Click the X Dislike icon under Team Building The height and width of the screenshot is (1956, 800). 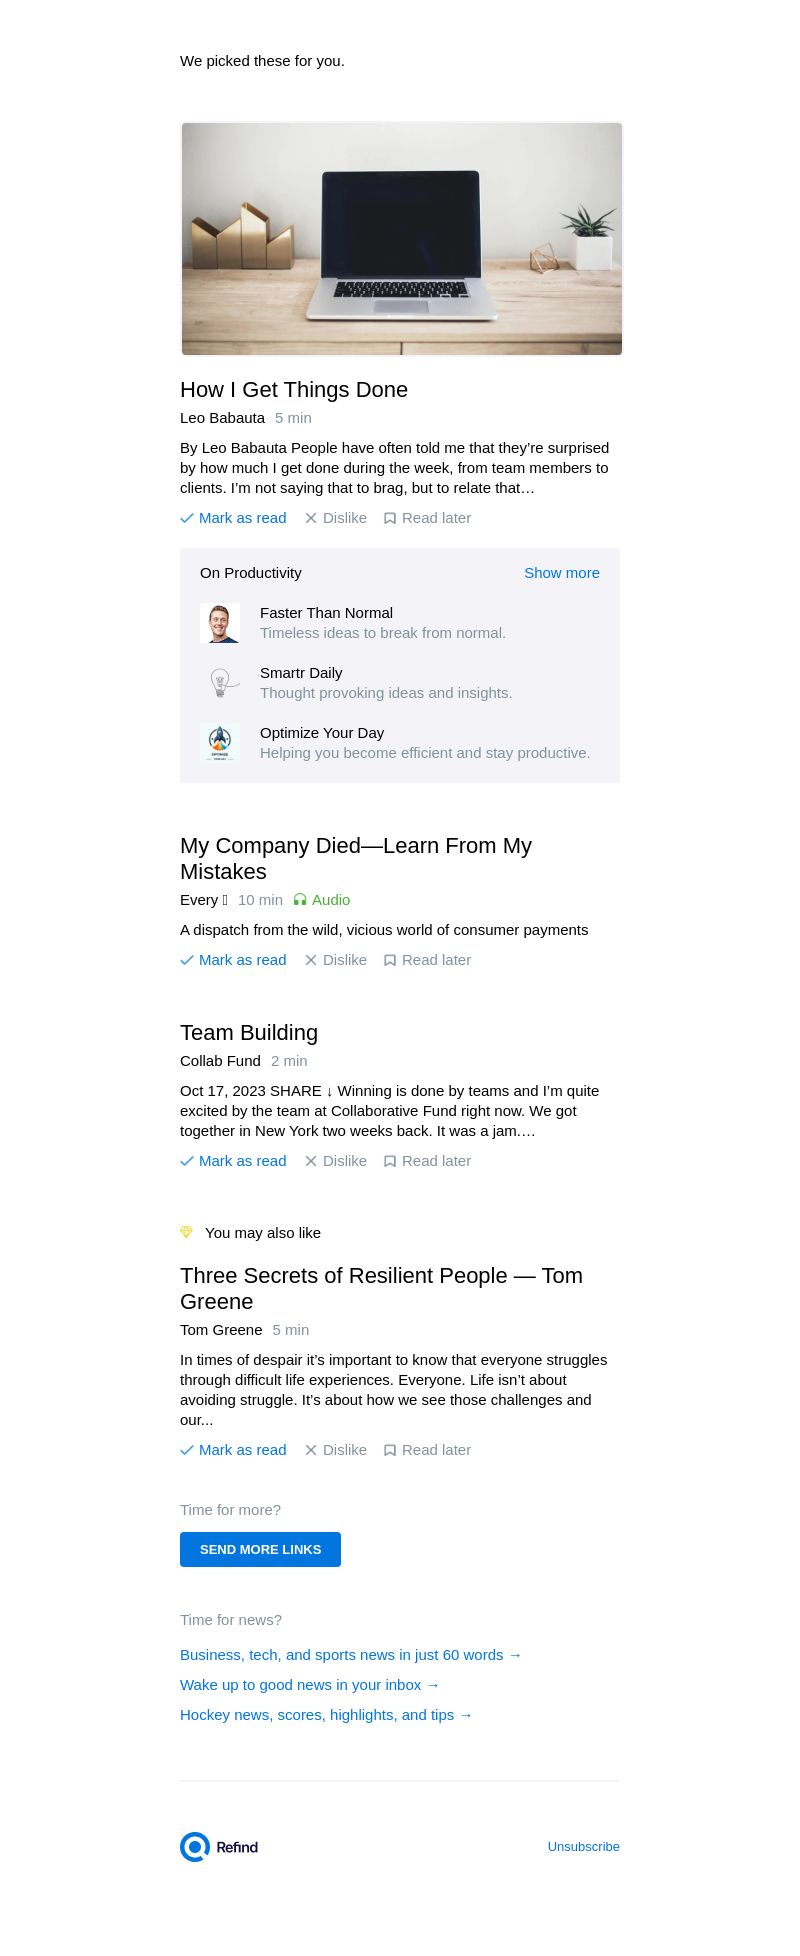(311, 1161)
